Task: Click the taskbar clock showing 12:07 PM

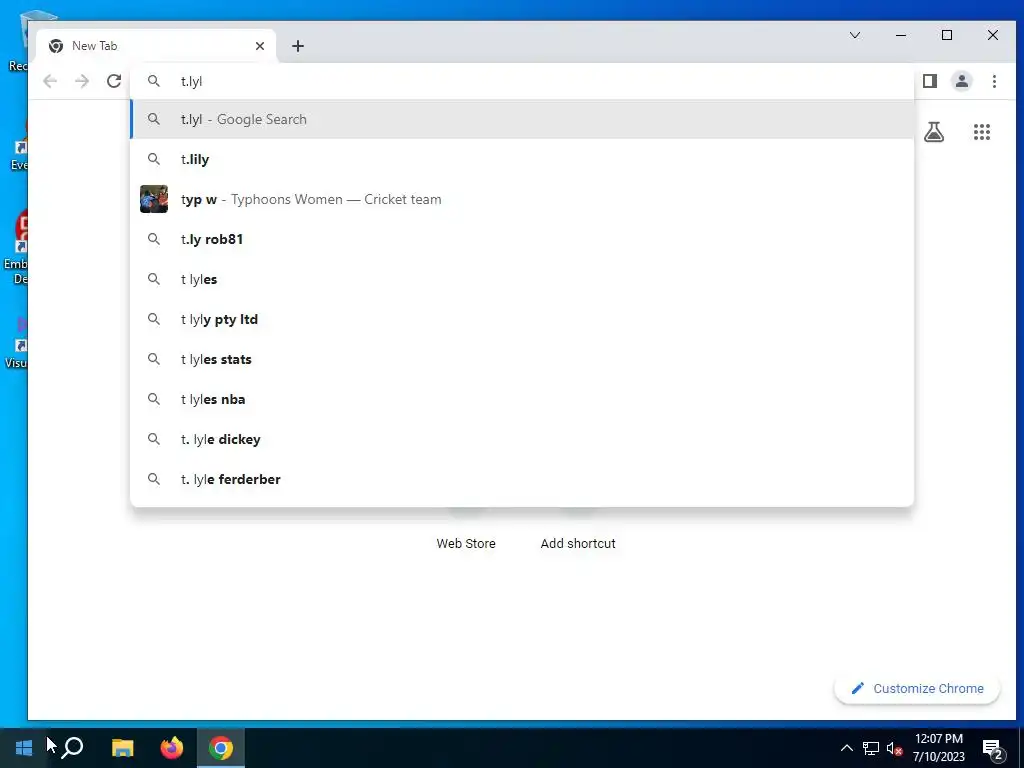Action: point(938,748)
